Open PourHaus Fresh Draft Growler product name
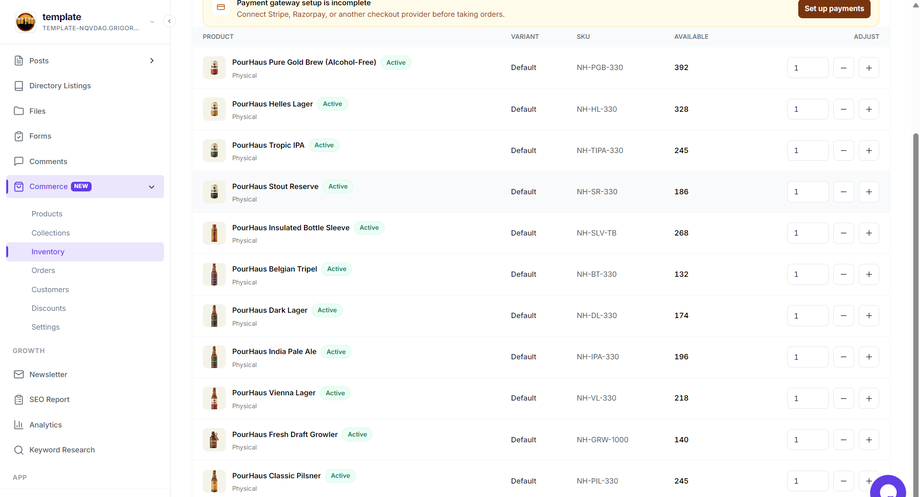The image size is (920, 497). pos(285,435)
